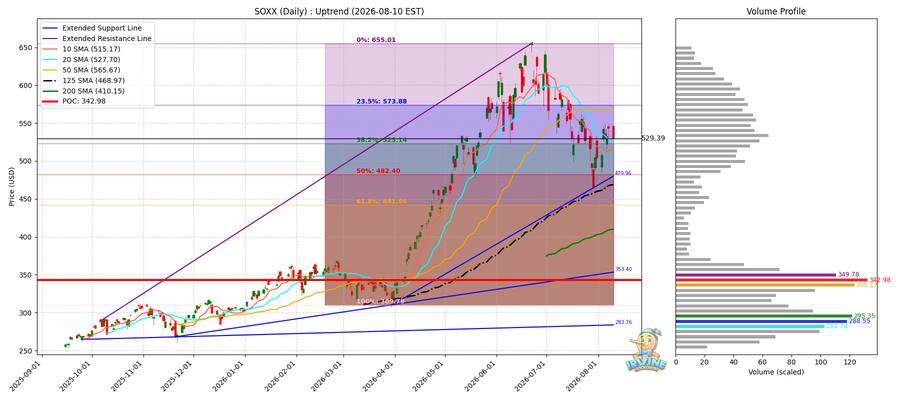Click '125 SMA (468.97)' in the legend
This screenshot has height=400, width=900.
click(x=92, y=80)
